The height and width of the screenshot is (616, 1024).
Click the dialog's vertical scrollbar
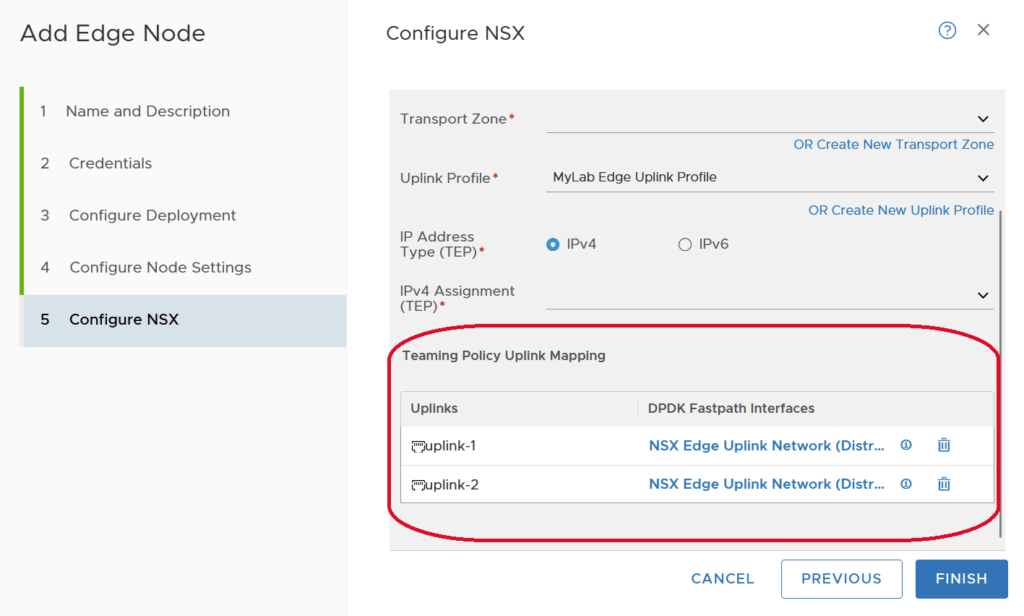click(1000, 370)
